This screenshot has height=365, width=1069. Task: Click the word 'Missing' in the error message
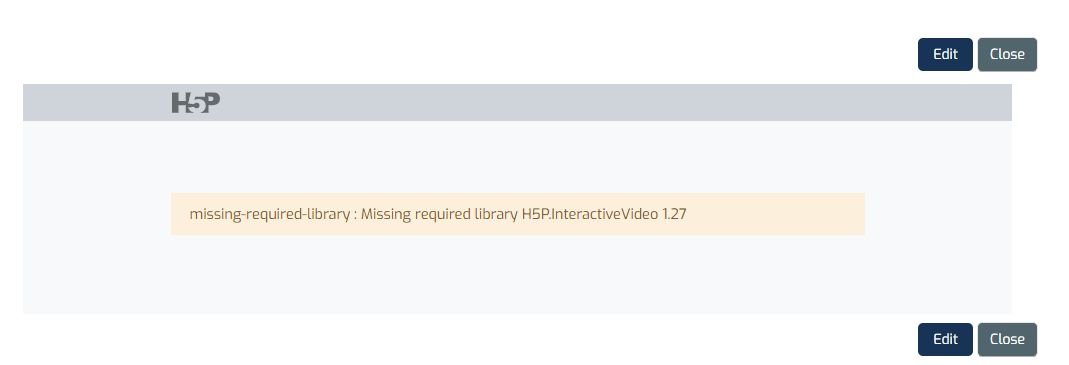click(x=385, y=214)
